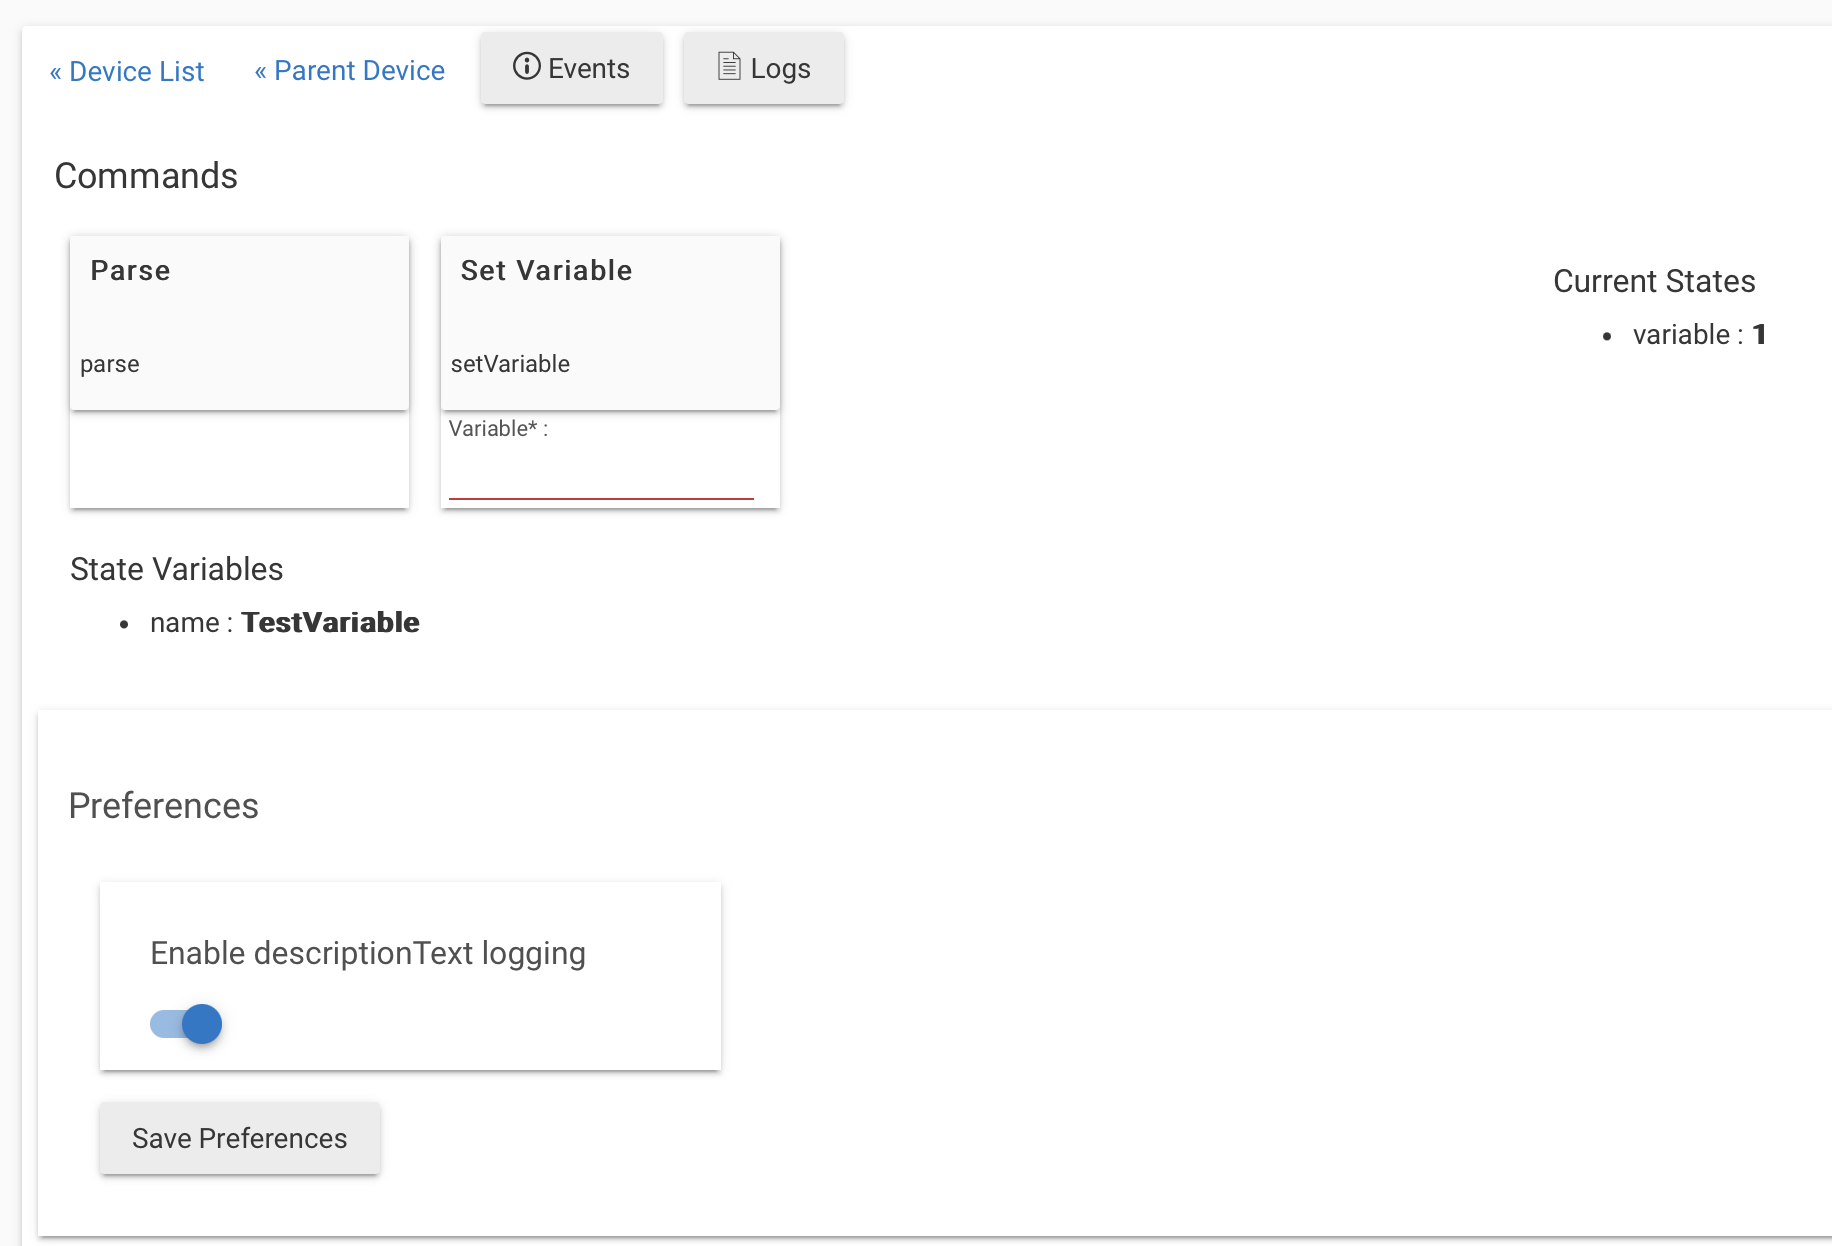Viewport: 1832px width, 1246px height.
Task: Click the Preferences section heading
Action: point(164,806)
